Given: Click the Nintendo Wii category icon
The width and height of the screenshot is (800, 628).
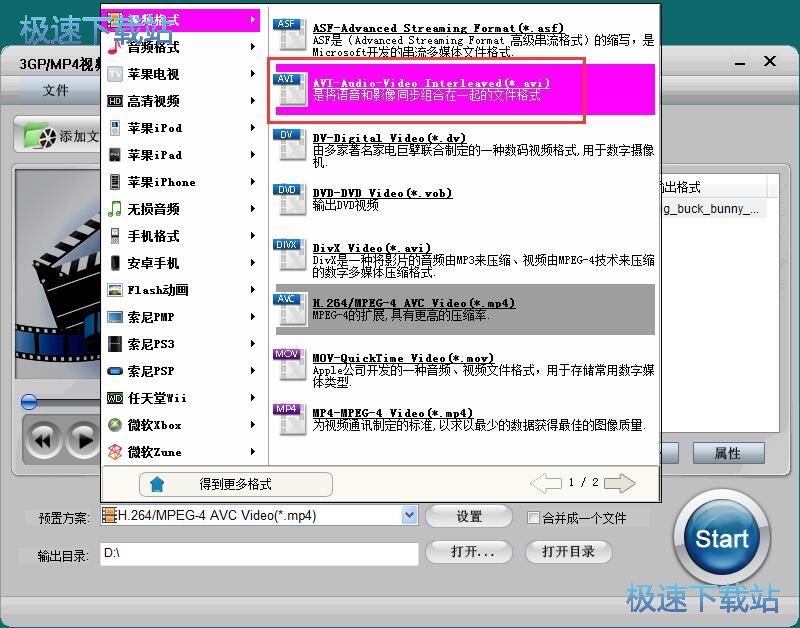Looking at the screenshot, I should click(x=115, y=398).
